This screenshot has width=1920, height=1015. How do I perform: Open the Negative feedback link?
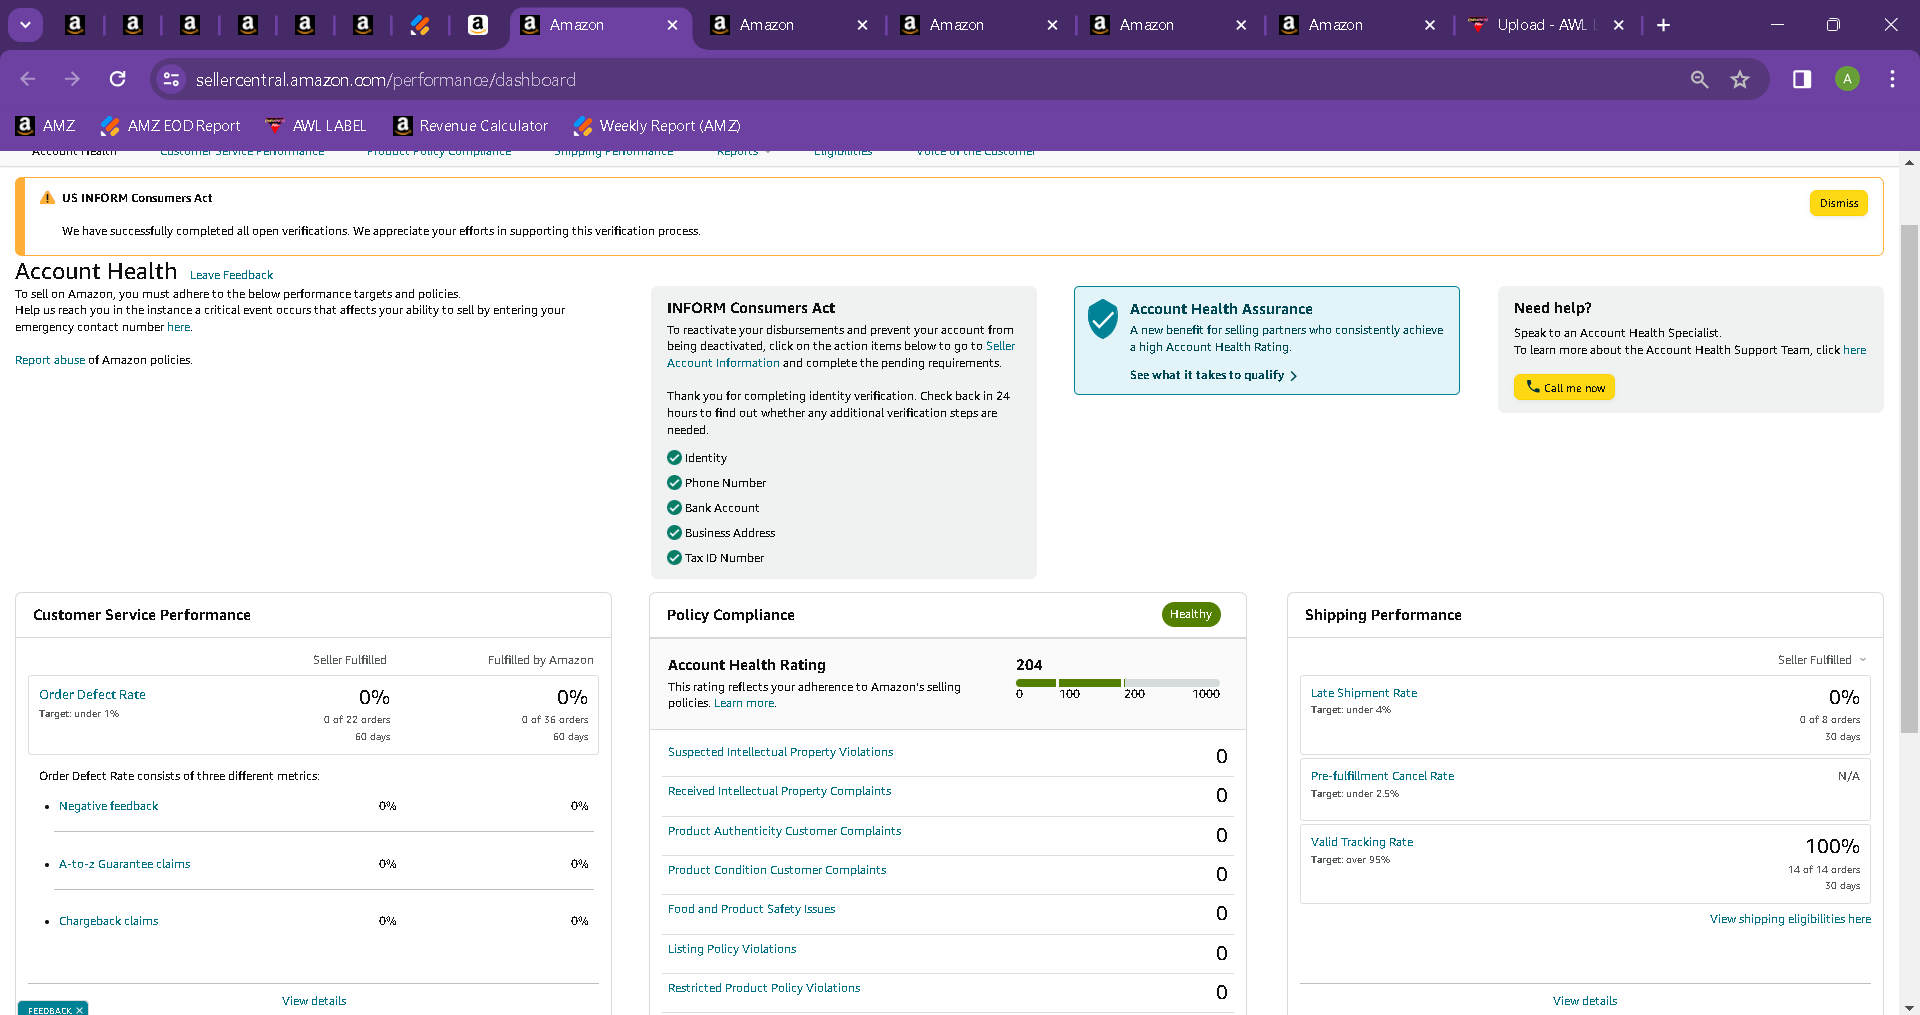[108, 806]
